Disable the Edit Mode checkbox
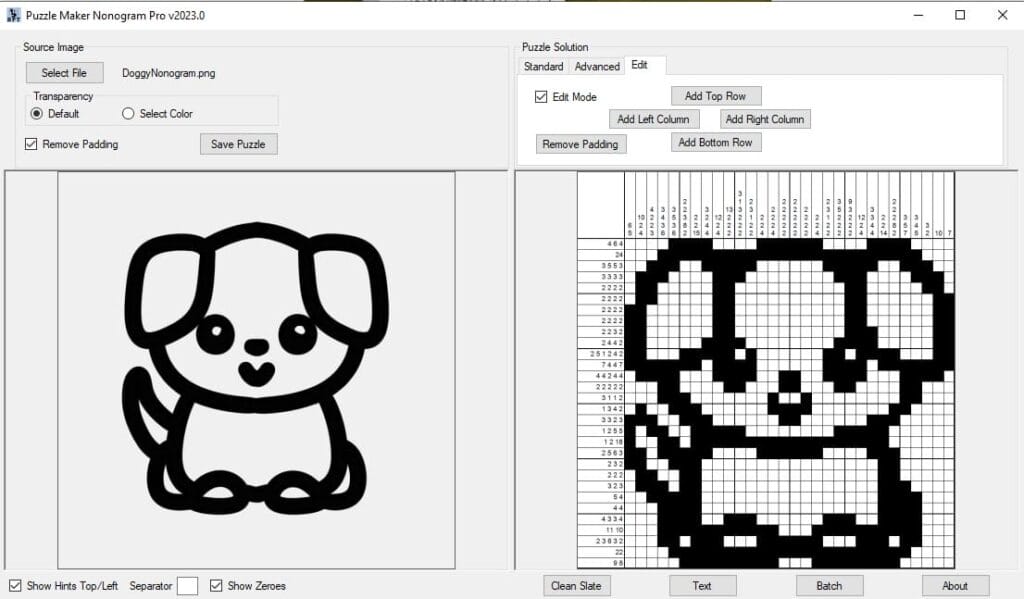 [541, 97]
